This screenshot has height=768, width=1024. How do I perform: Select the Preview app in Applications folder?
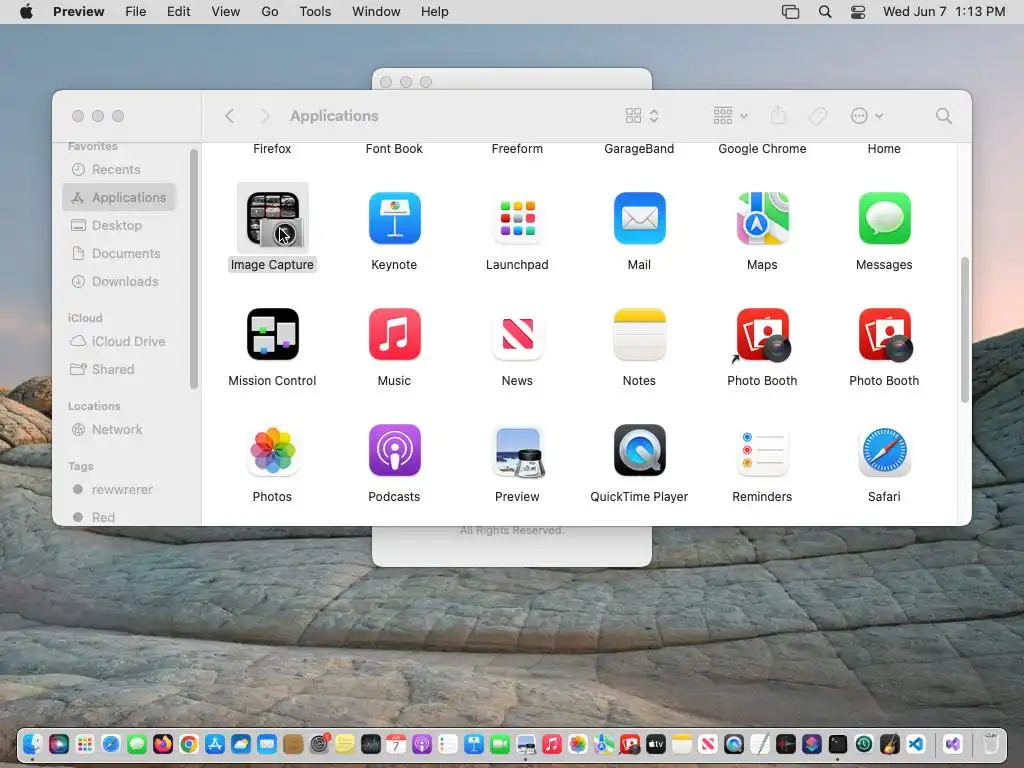[x=517, y=451]
